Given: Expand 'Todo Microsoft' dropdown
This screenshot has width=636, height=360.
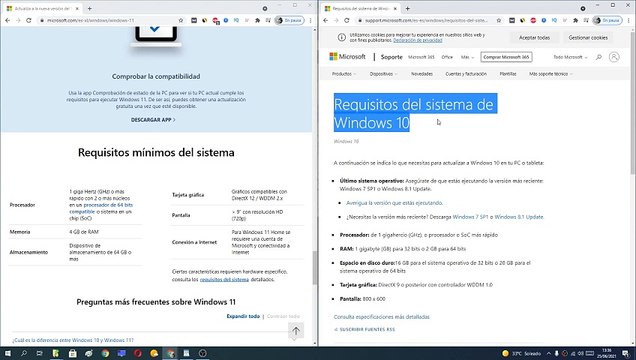Looking at the screenshot, I should [x=570, y=57].
